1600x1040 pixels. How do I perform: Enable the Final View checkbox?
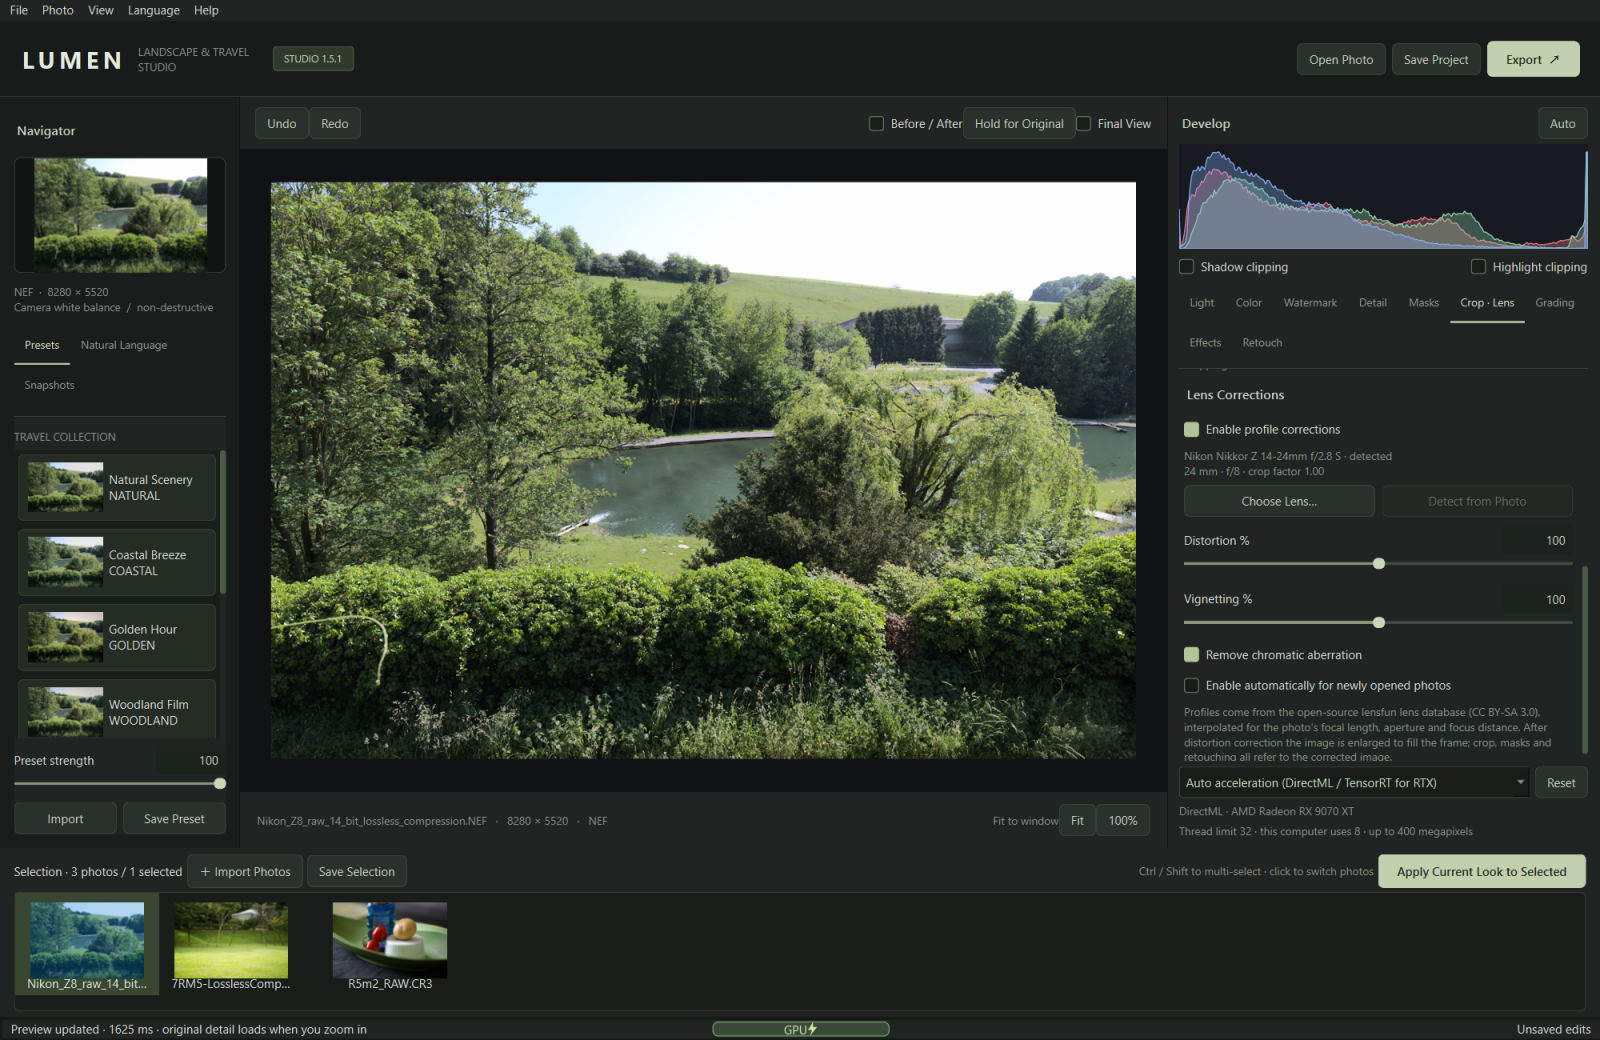tap(1084, 124)
